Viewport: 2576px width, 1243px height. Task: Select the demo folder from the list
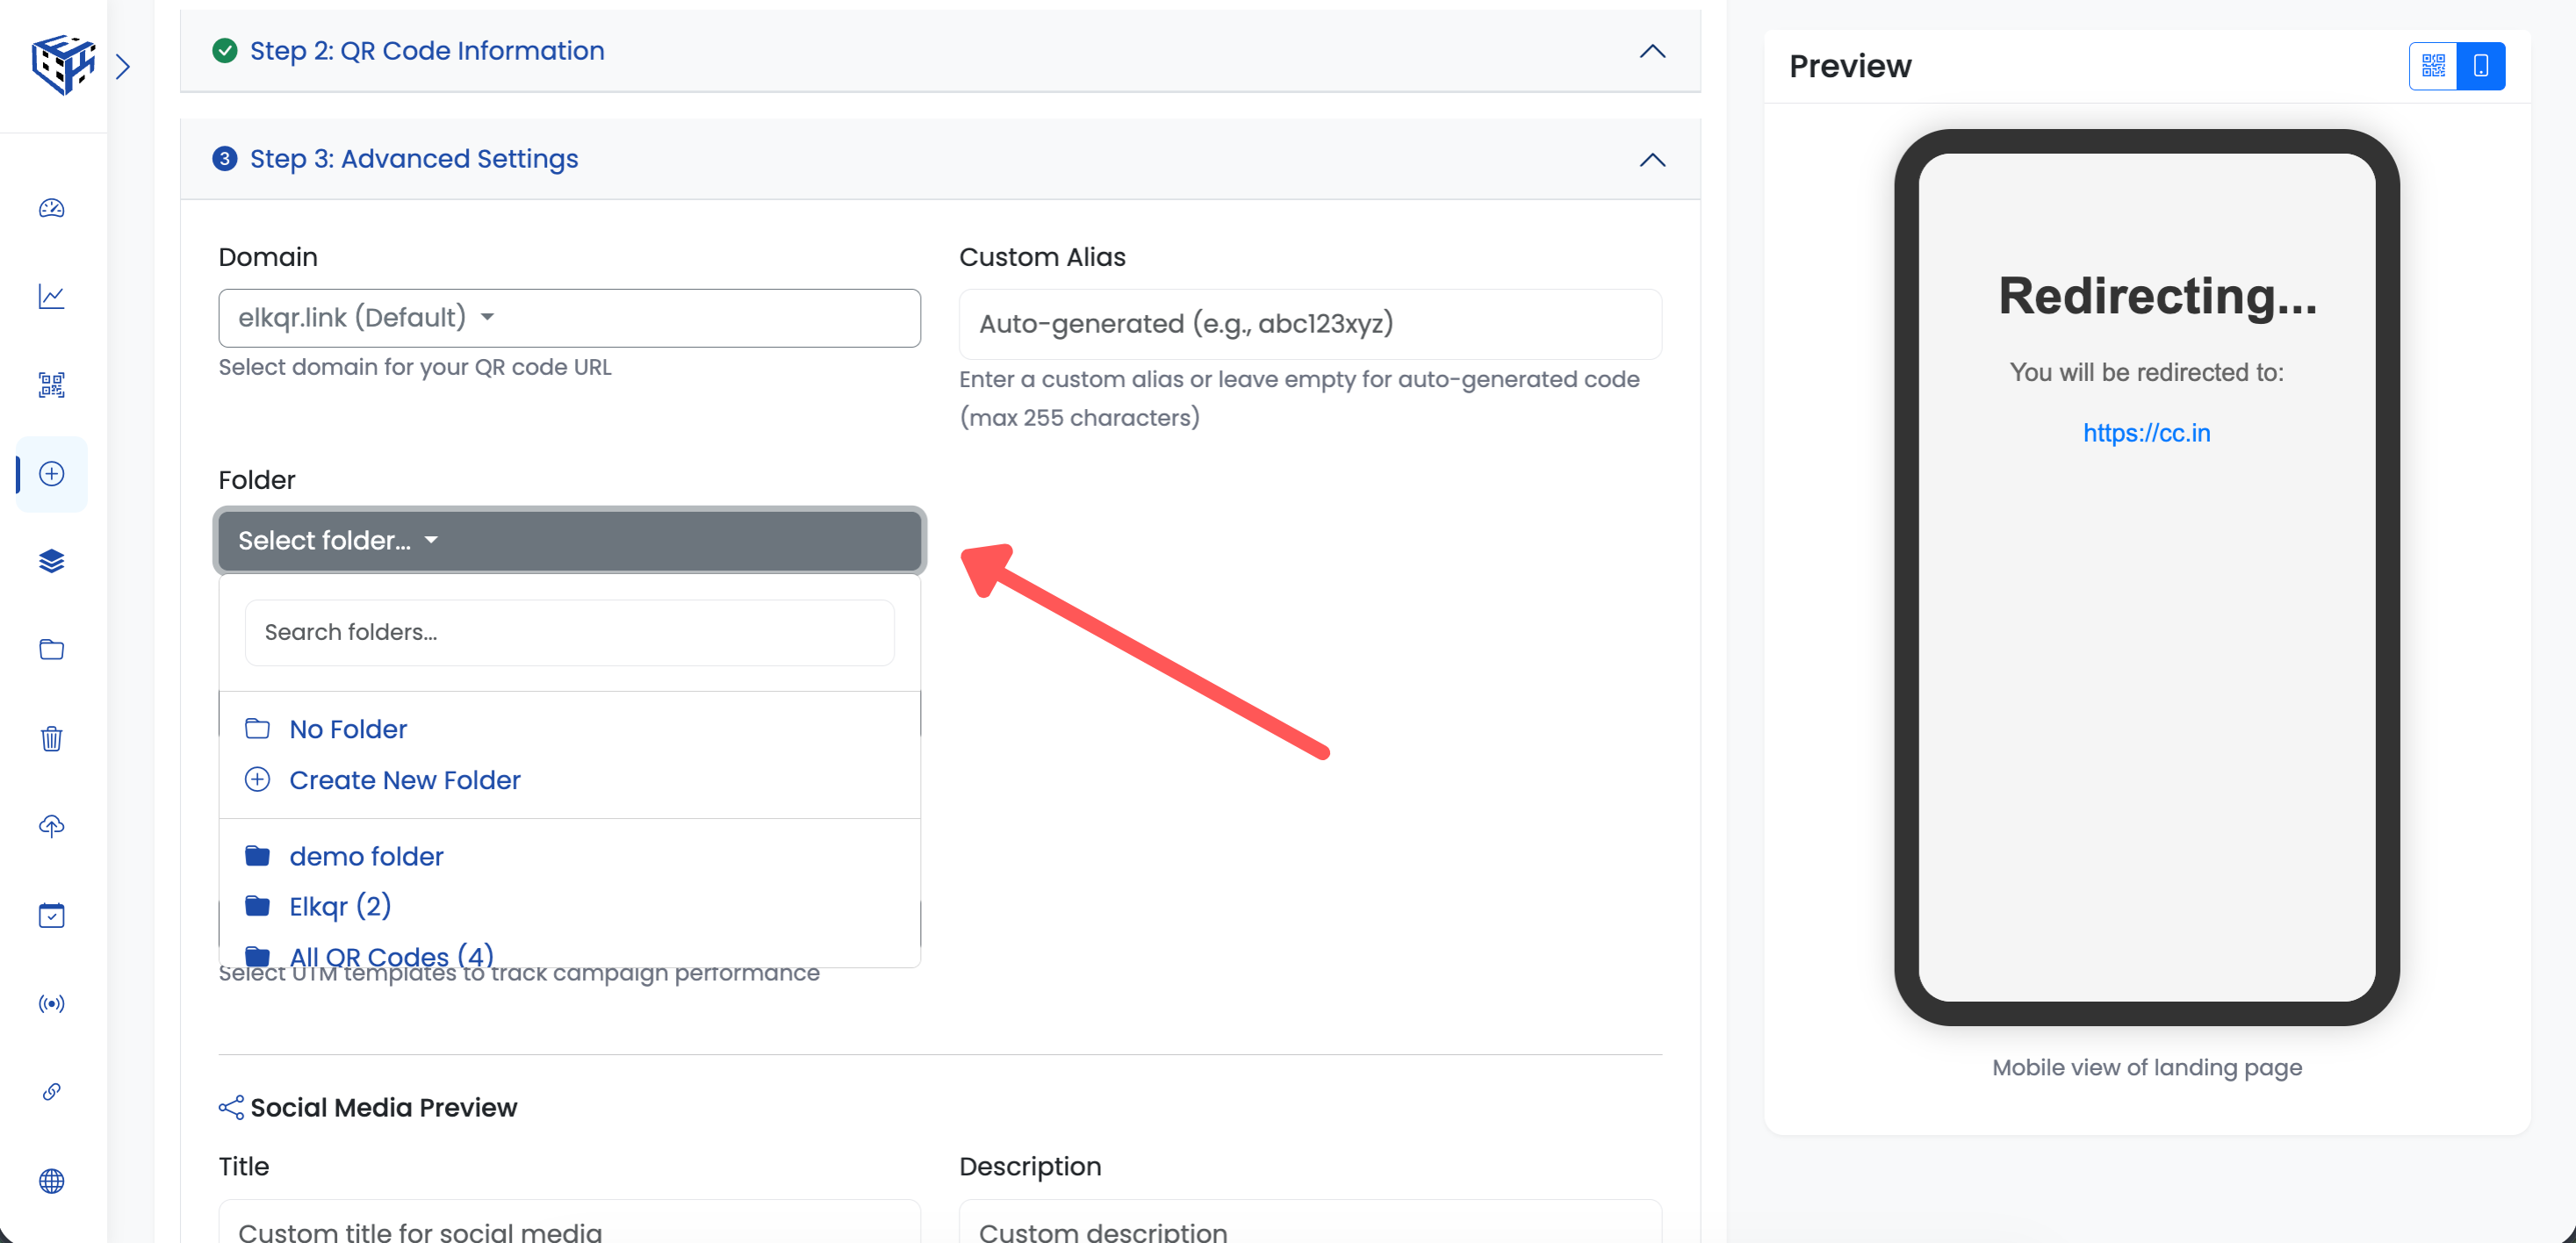[366, 856]
